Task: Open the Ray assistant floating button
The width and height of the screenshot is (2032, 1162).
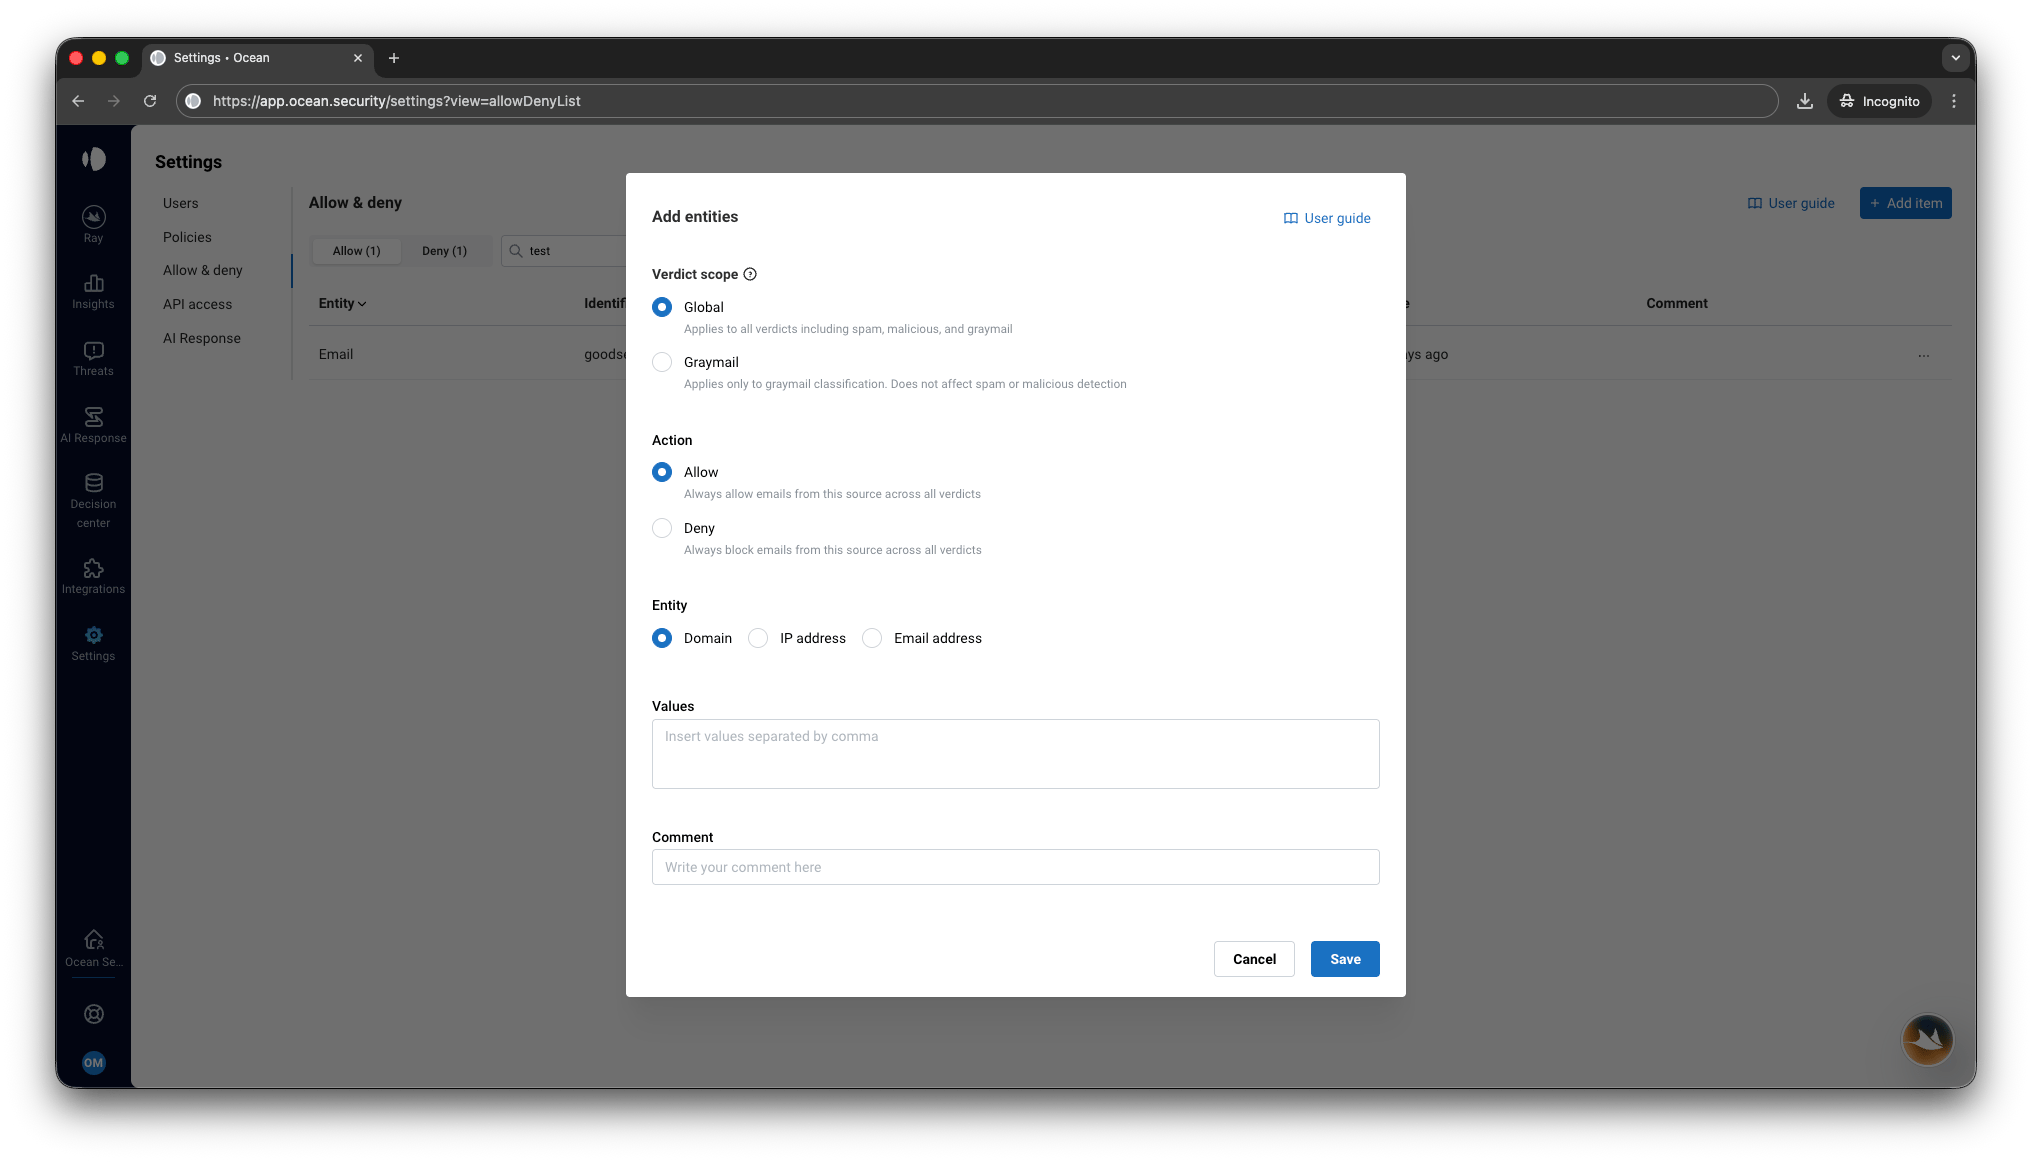Action: pyautogui.click(x=1927, y=1040)
